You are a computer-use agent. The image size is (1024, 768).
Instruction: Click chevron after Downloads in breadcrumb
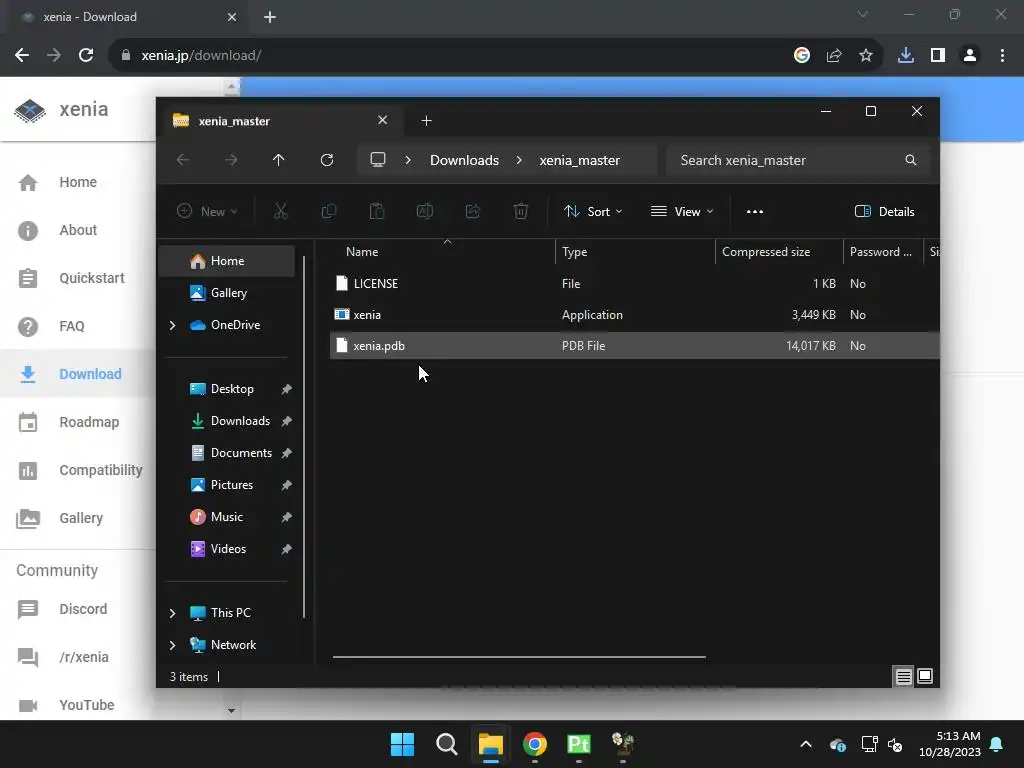(519, 160)
